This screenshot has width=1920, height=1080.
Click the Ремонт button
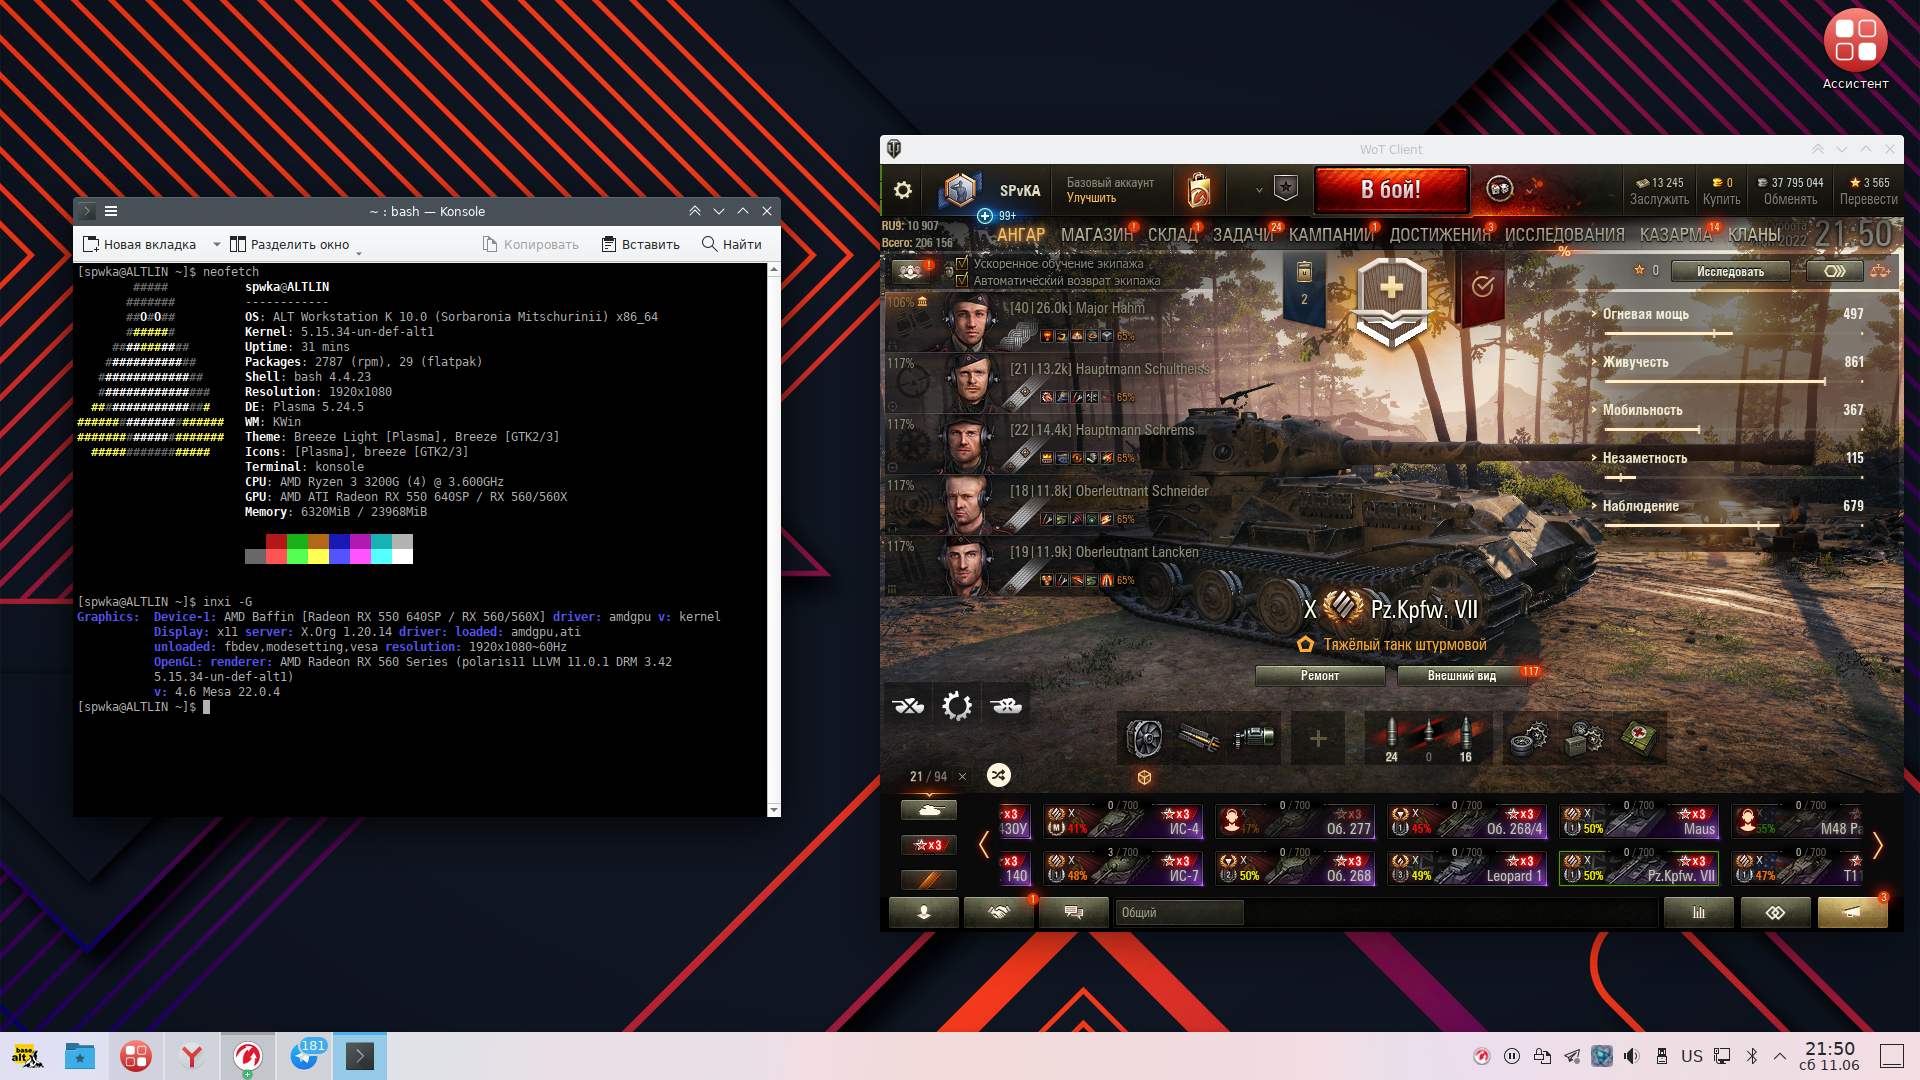click(x=1319, y=676)
